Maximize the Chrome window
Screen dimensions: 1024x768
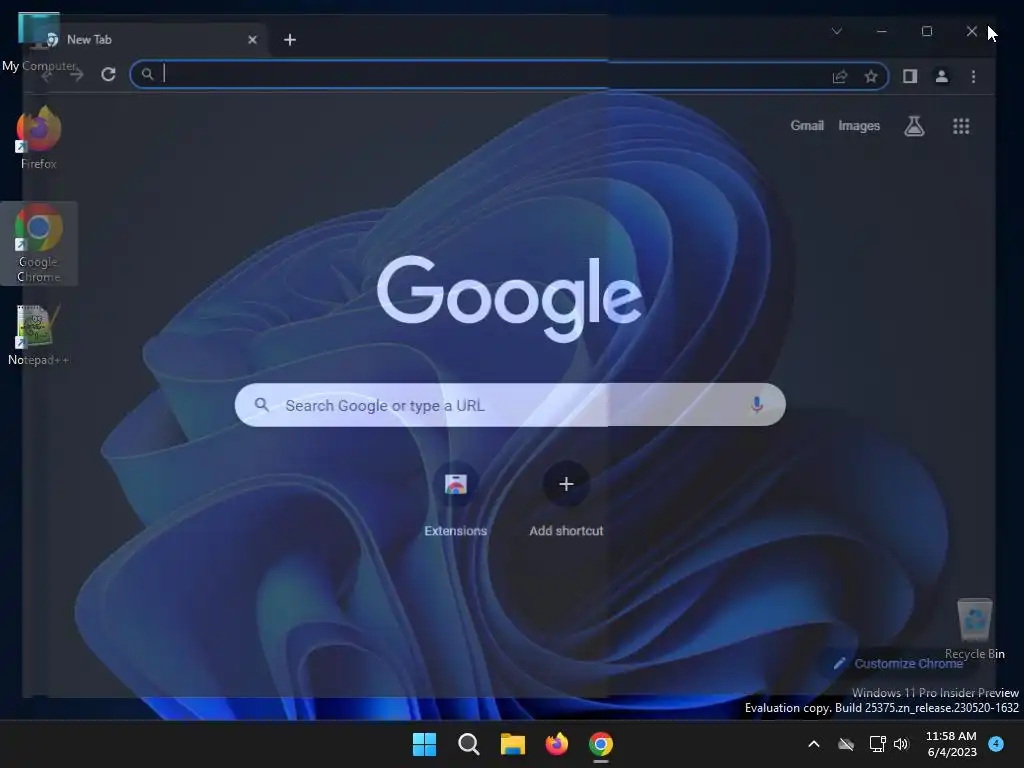(927, 31)
